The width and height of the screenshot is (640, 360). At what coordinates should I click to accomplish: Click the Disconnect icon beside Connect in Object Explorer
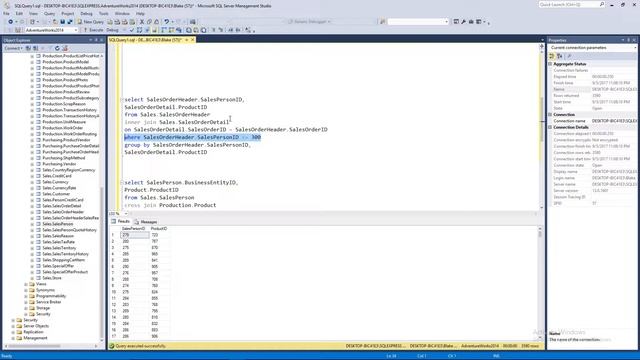point(36,48)
